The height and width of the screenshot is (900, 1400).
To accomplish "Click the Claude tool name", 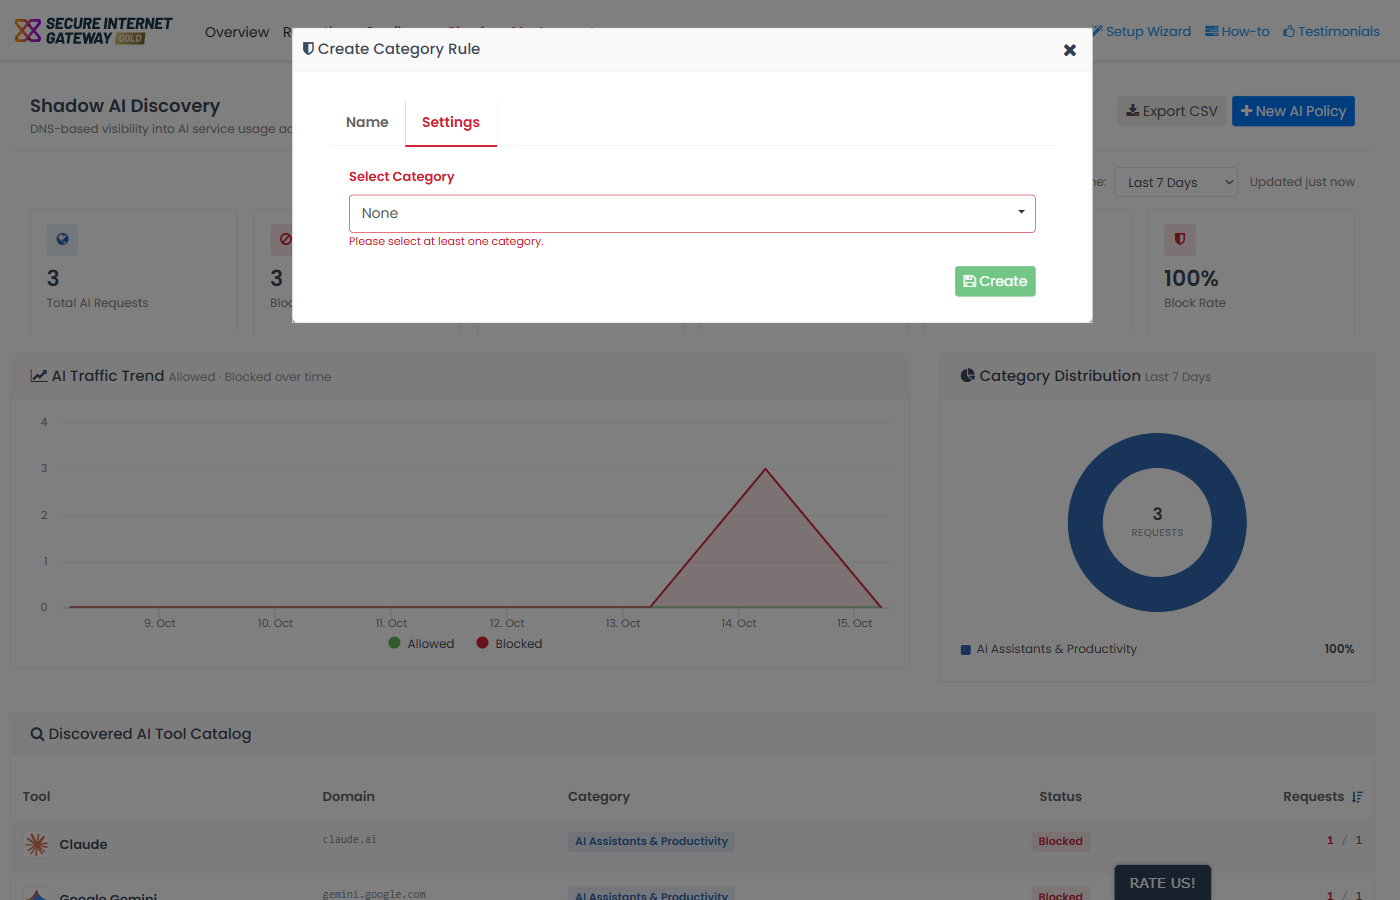I will click(83, 845).
